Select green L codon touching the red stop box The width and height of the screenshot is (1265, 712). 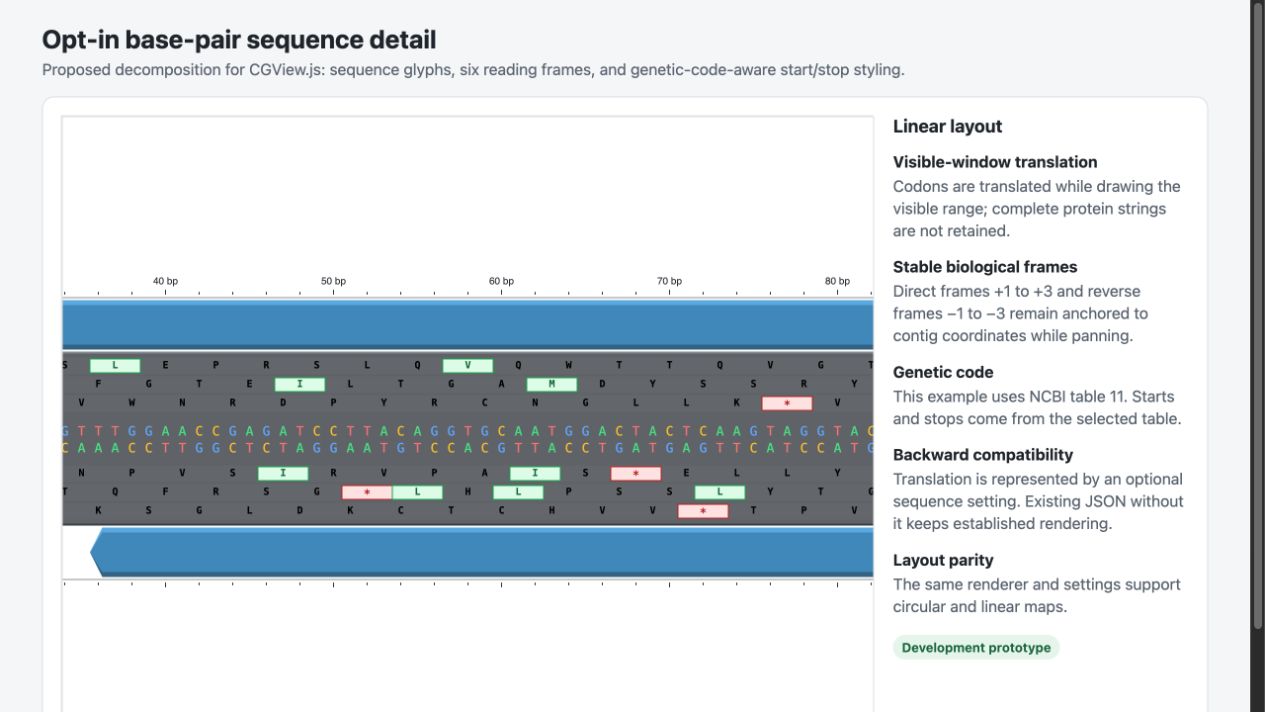[417, 492]
